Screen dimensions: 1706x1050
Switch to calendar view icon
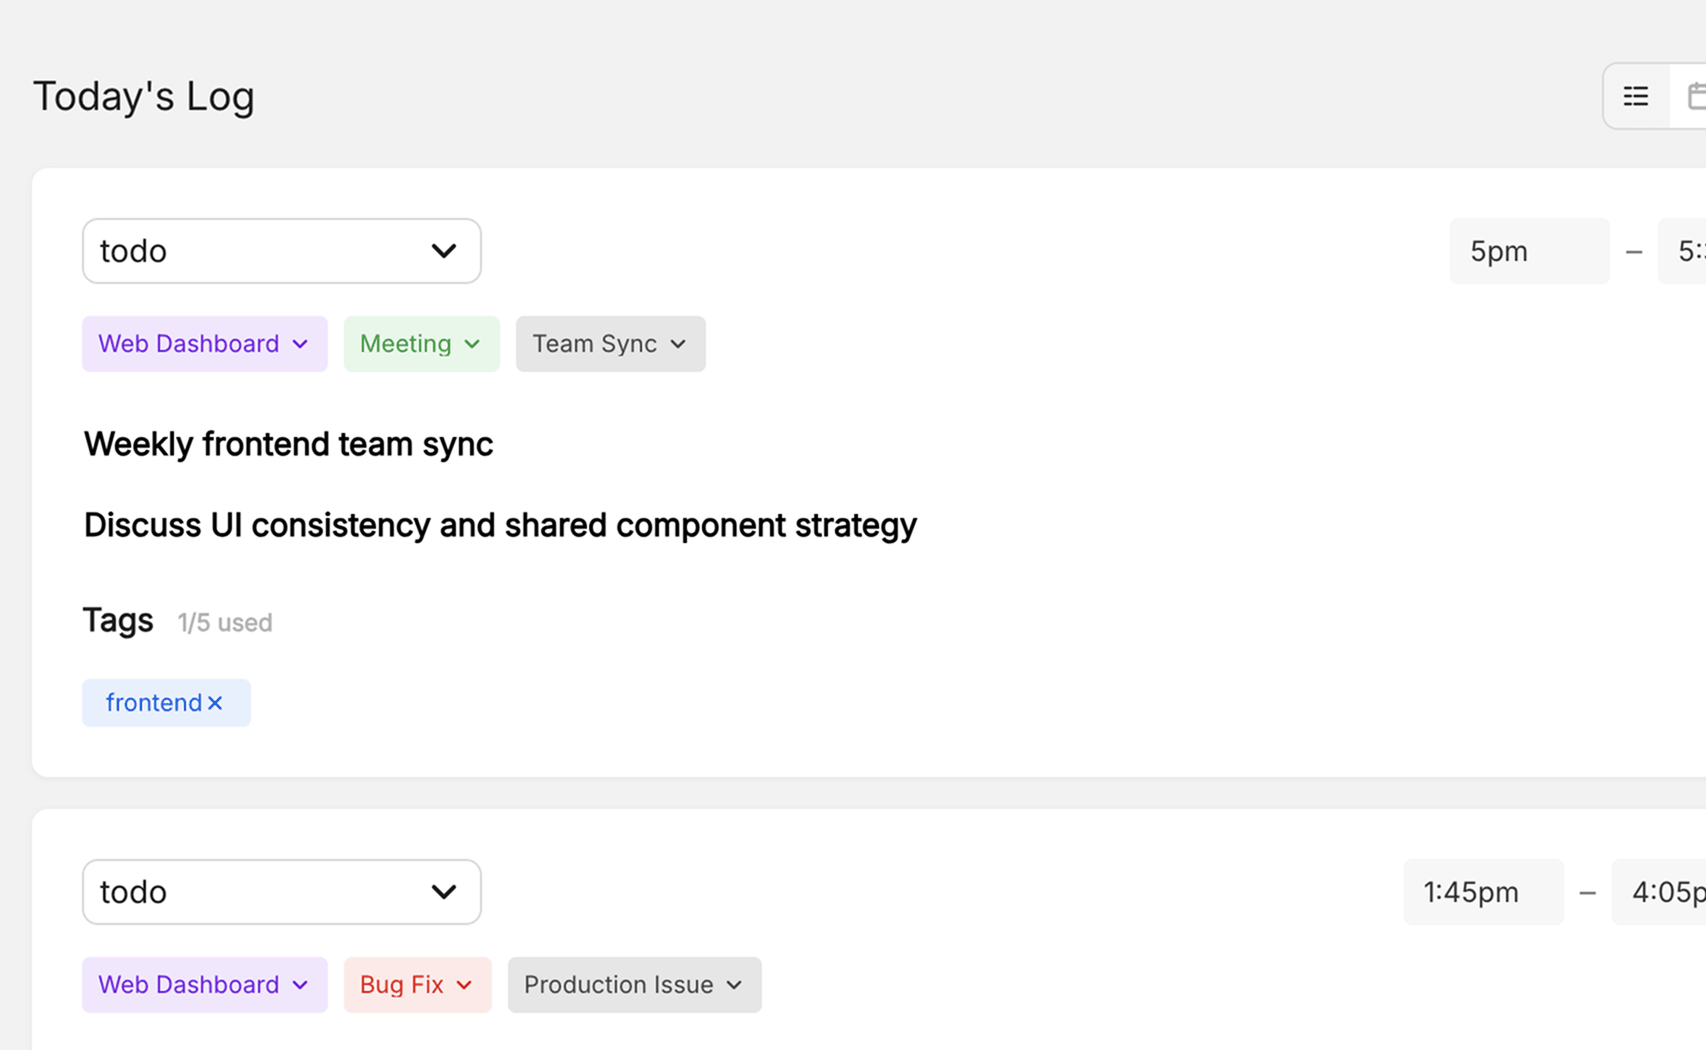[x=1694, y=96]
